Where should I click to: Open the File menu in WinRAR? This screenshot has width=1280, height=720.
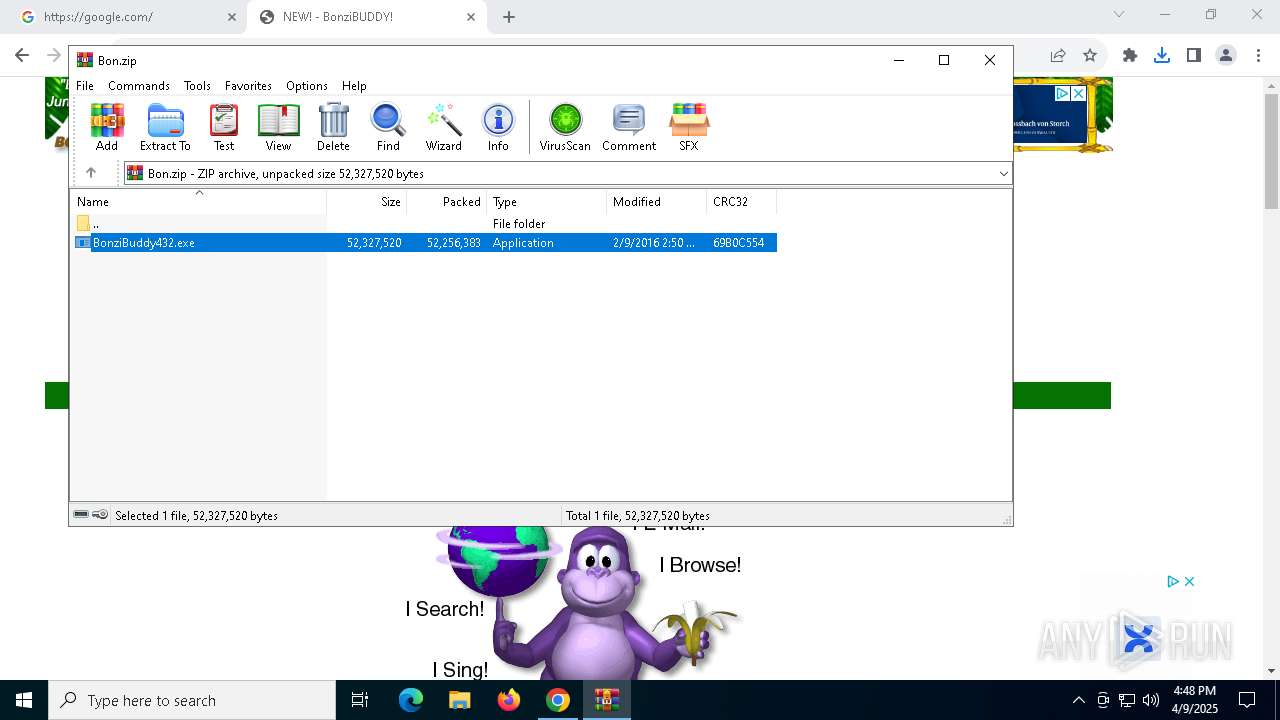pos(85,86)
